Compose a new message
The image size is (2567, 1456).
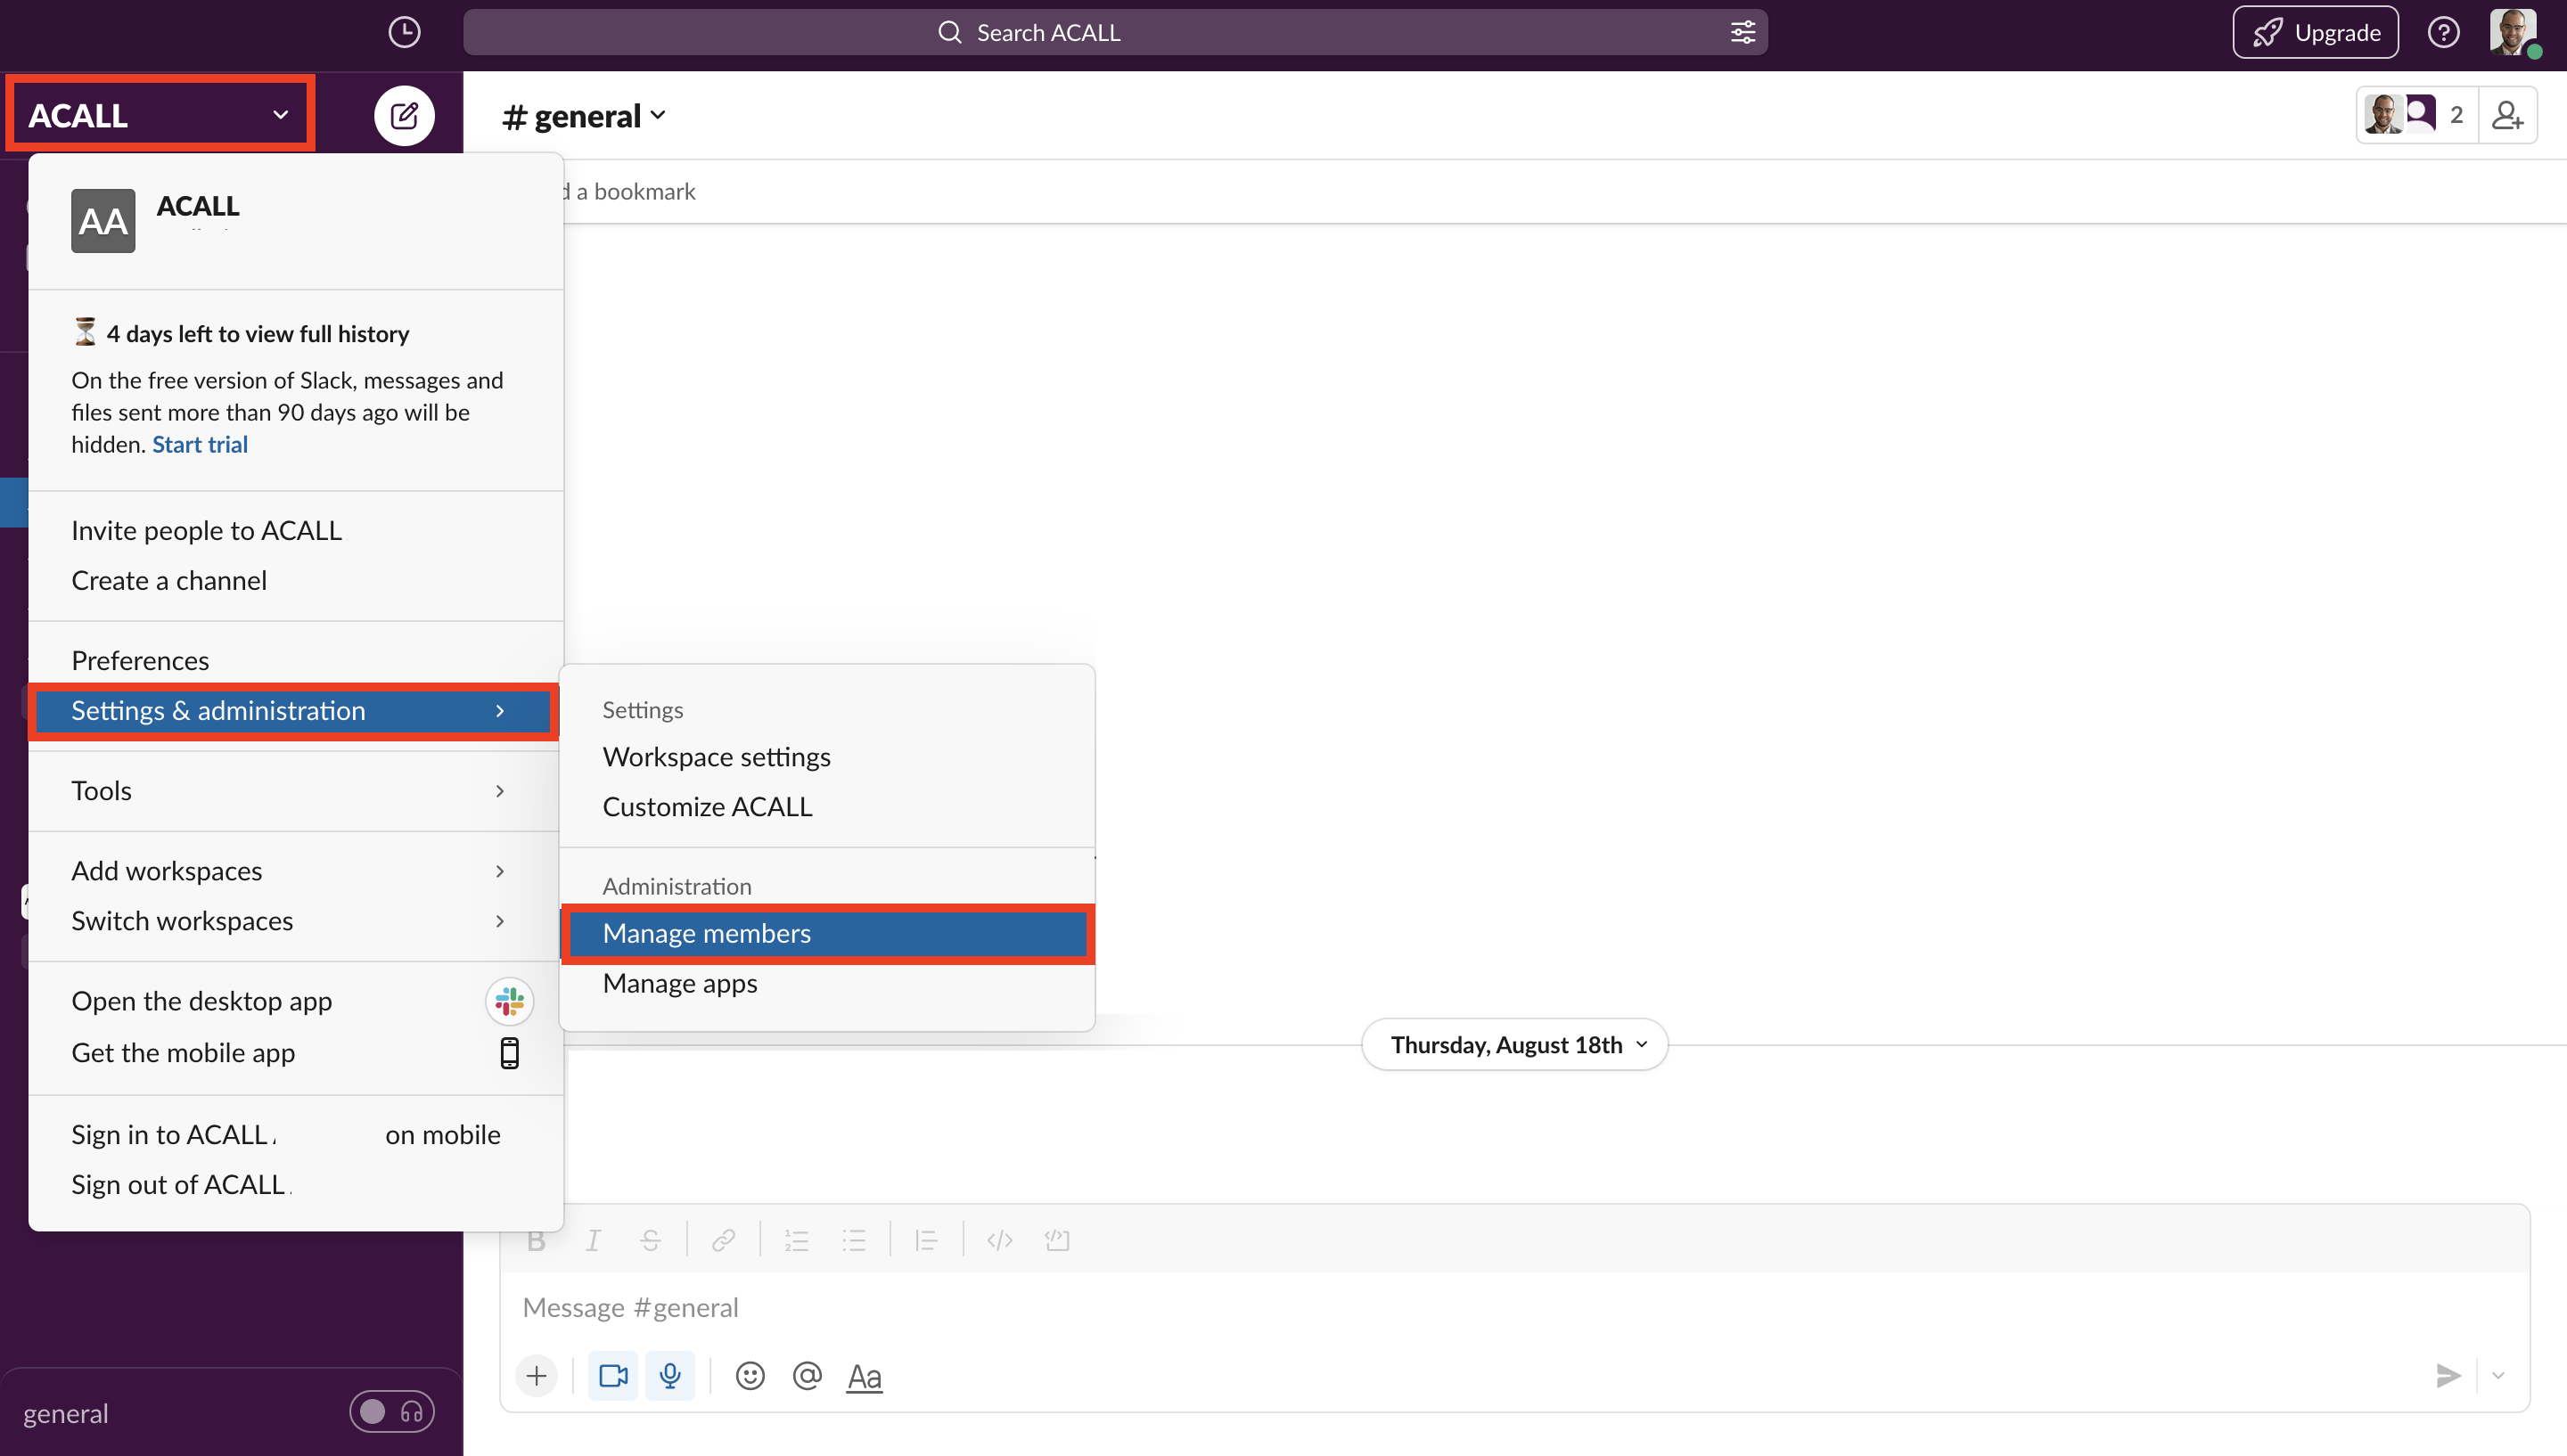coord(404,116)
